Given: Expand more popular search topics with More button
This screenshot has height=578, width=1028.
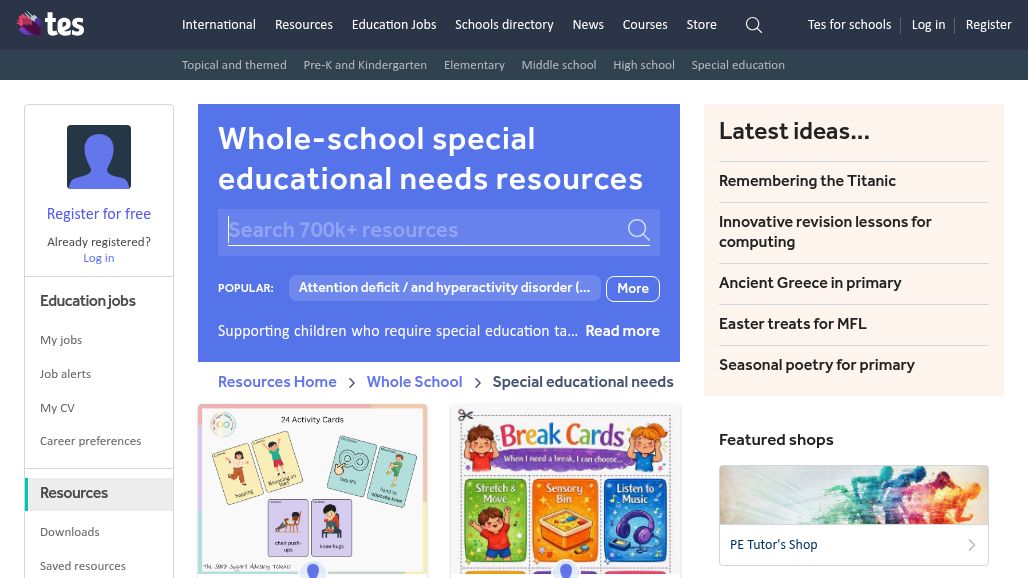Looking at the screenshot, I should (632, 288).
